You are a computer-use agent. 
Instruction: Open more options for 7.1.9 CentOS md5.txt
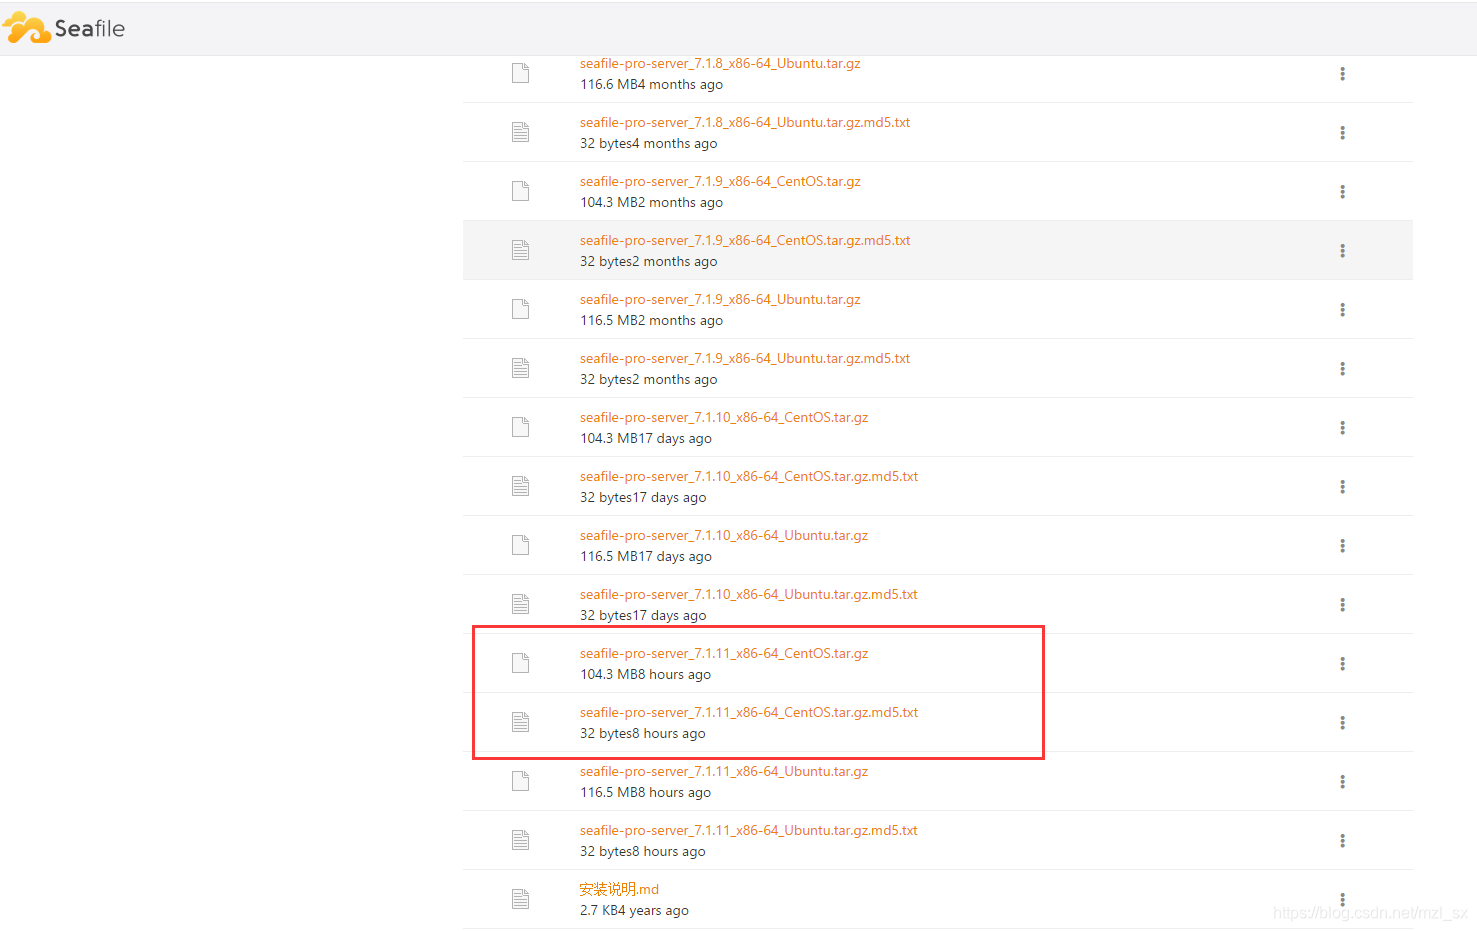1342,251
